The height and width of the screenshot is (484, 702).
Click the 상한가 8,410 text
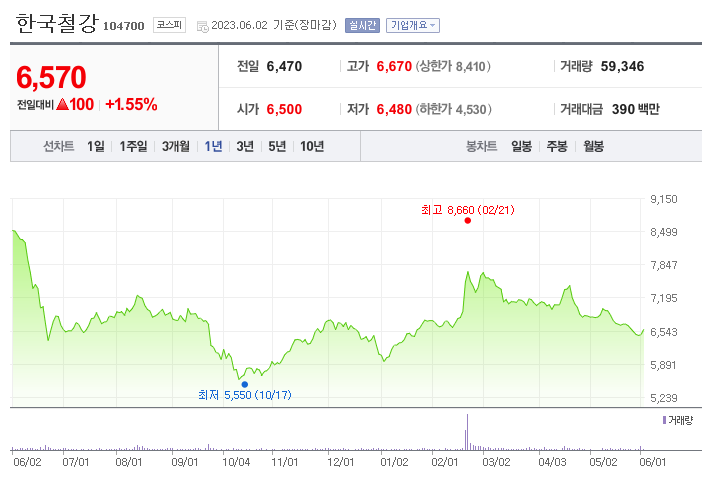(x=453, y=66)
